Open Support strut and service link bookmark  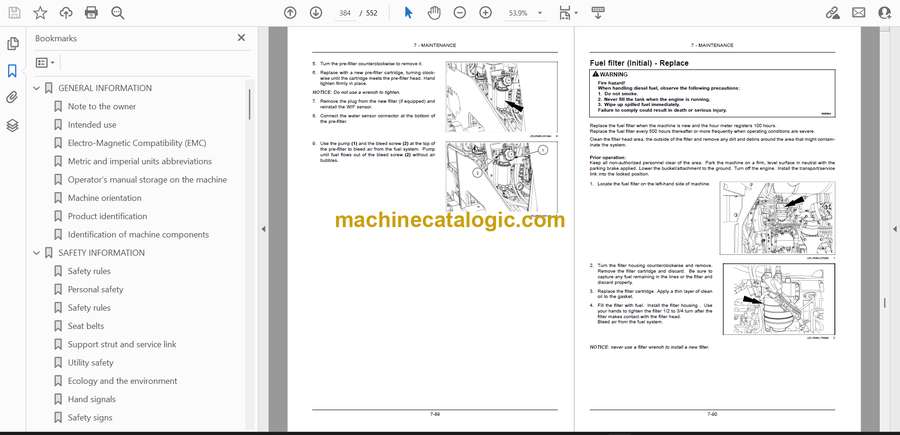click(x=122, y=344)
